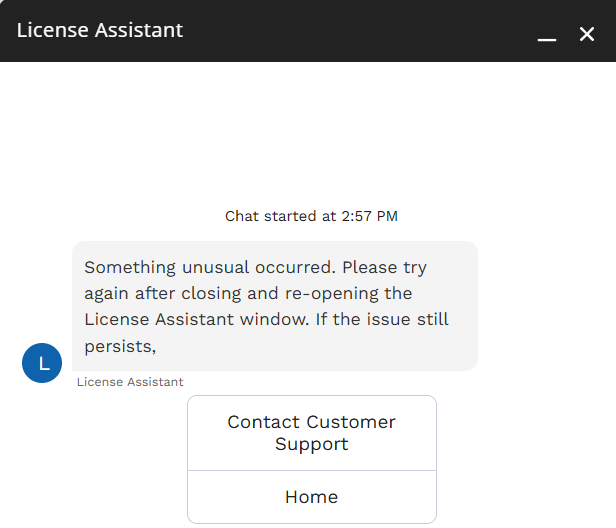The width and height of the screenshot is (616, 528).
Task: Click the "Chat started at 2:57 PM" timestamp
Action: point(311,216)
